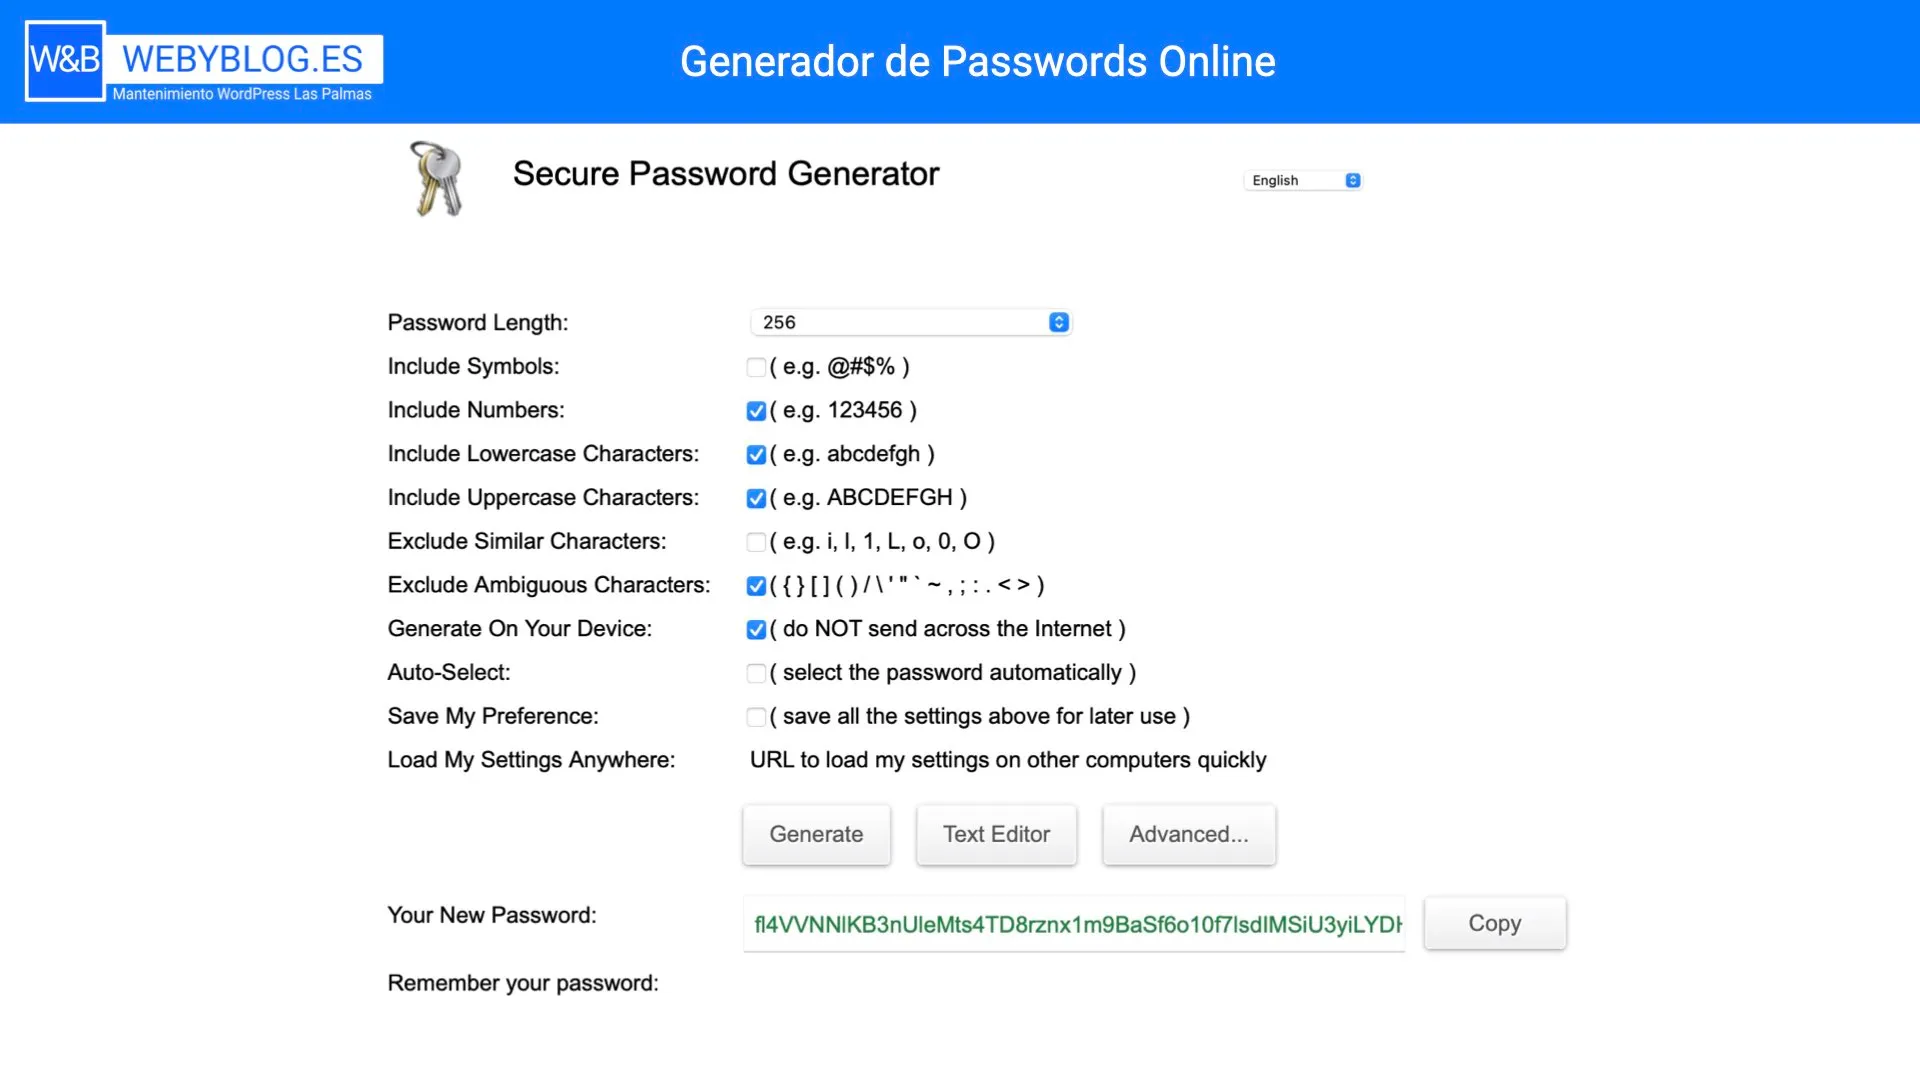Image resolution: width=1920 pixels, height=1080 pixels.
Task: Click the Password Length stepper arrows
Action: pyautogui.click(x=1057, y=322)
